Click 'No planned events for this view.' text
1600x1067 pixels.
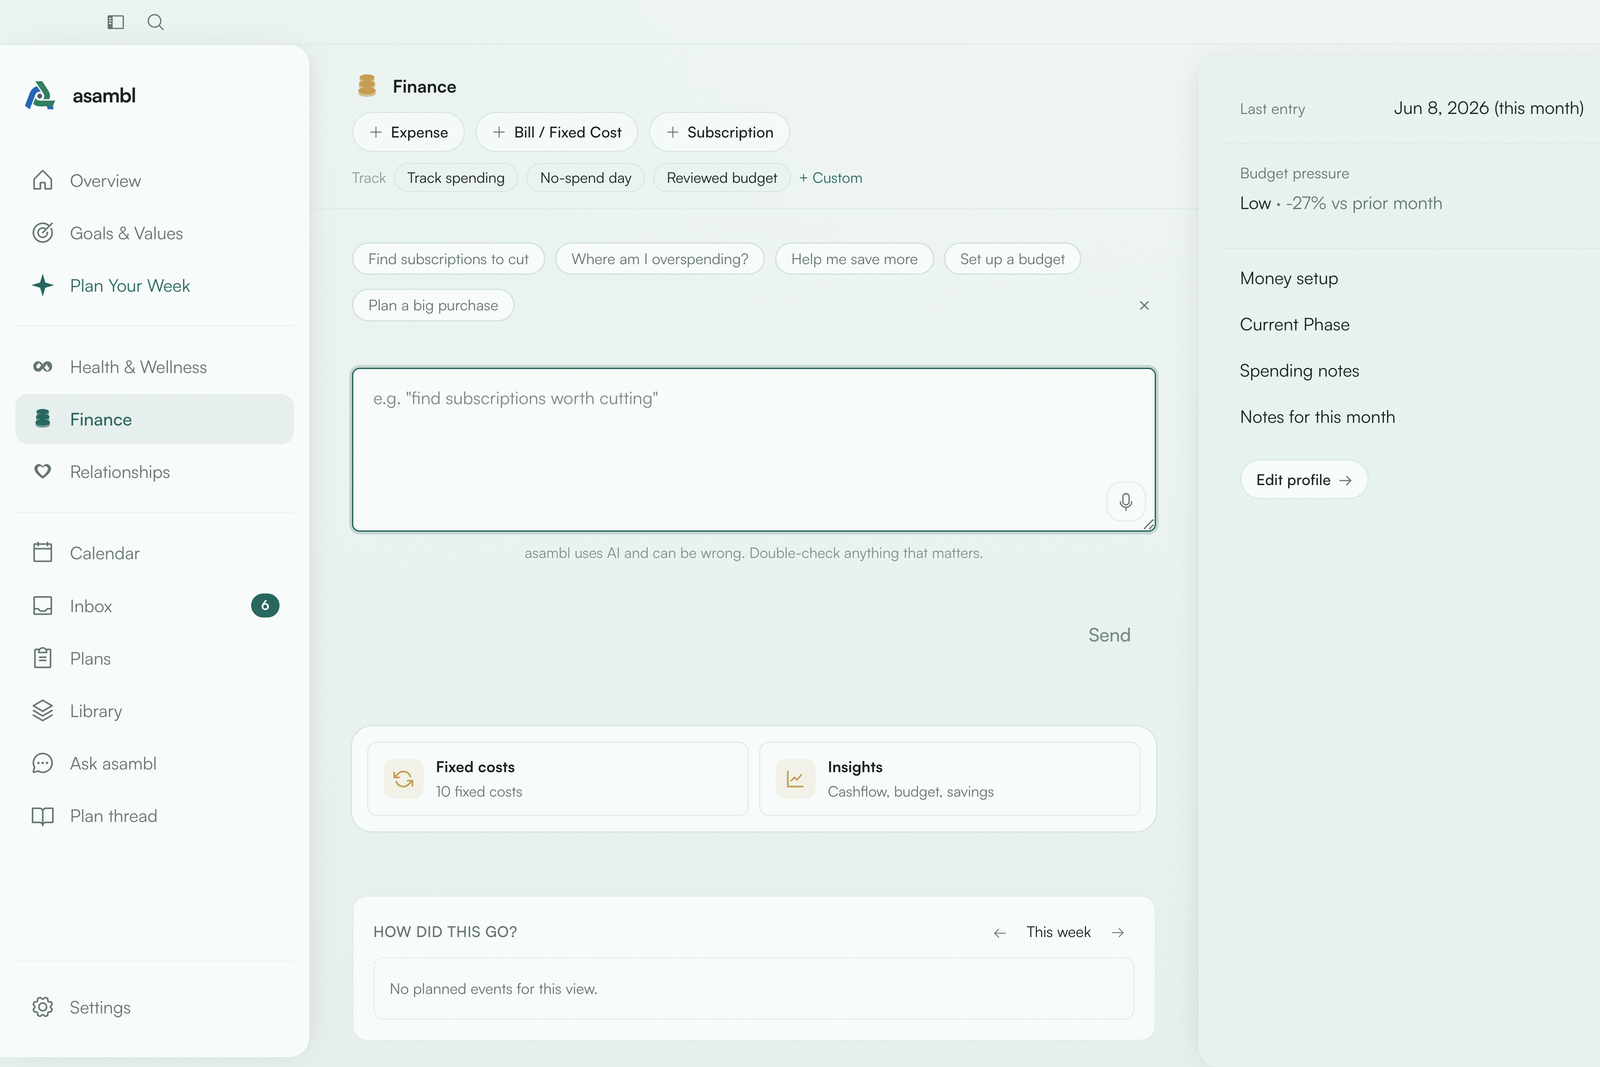pos(494,989)
